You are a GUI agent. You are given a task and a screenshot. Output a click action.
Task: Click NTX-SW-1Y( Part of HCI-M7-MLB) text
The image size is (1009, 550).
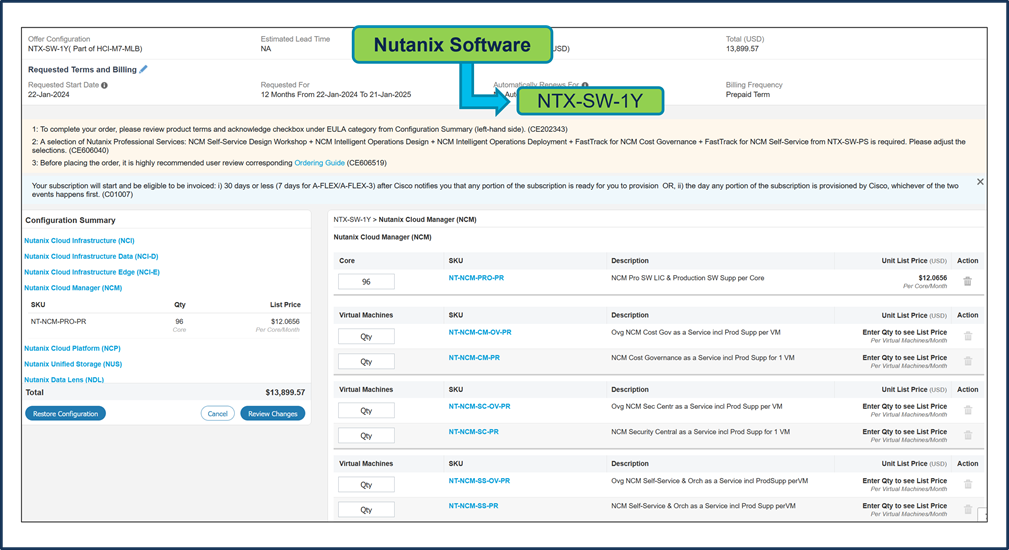(x=85, y=48)
